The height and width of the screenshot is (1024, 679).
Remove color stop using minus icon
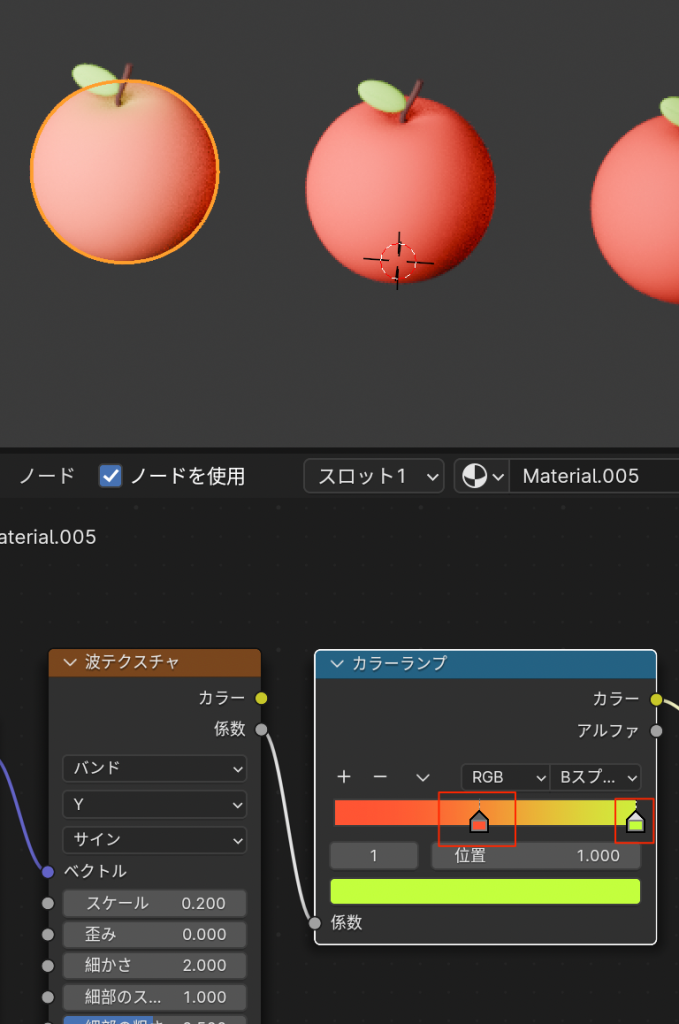point(380,777)
